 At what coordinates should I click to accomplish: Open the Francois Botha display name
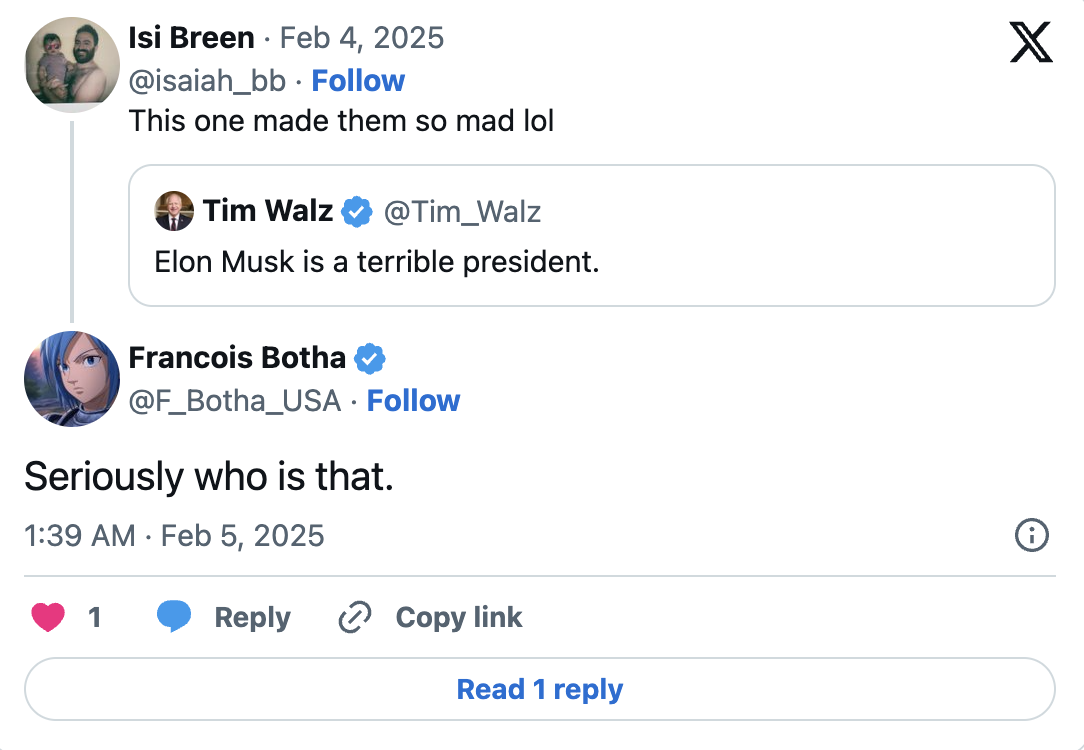pos(237,358)
